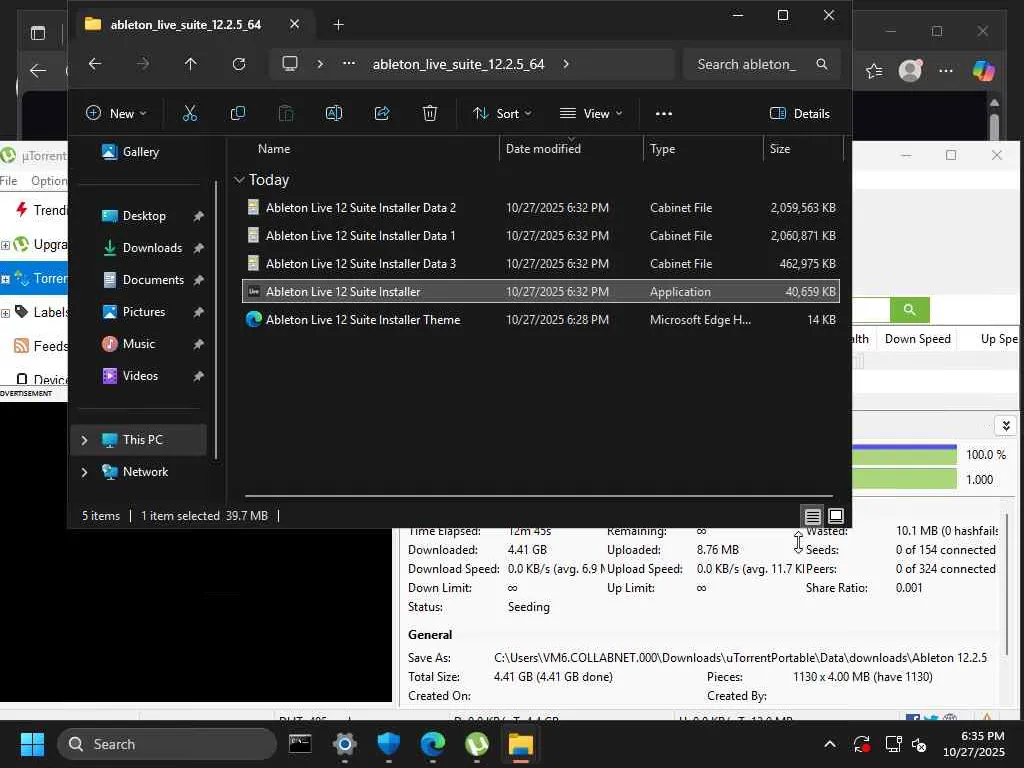Collapse uTorrent detail pane with double-chevron
Viewport: 1024px width, 768px height.
1006,426
